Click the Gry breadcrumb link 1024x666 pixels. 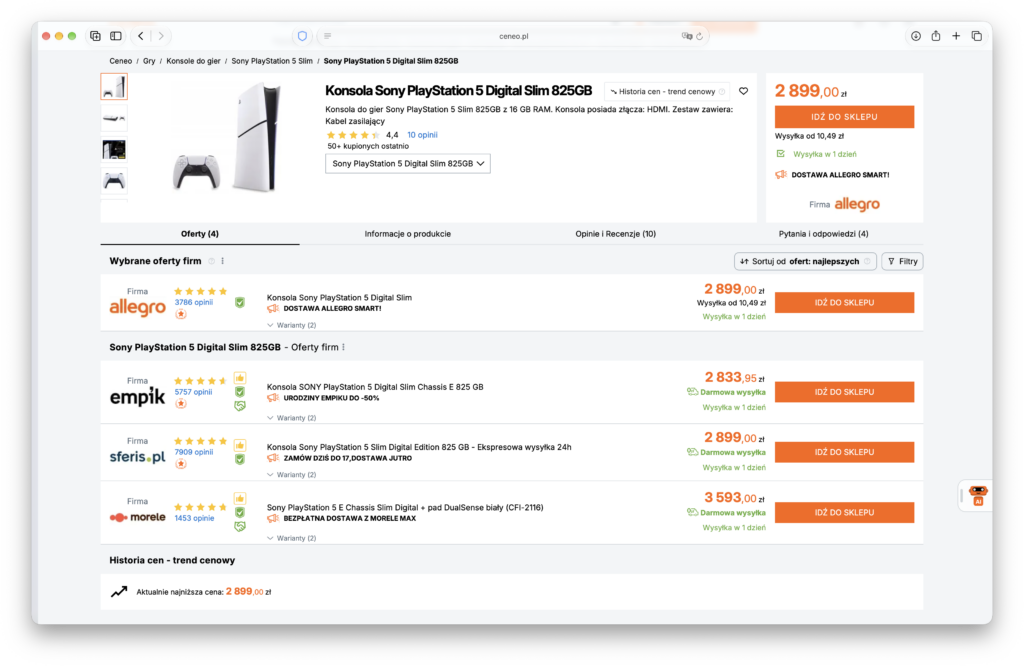[149, 61]
